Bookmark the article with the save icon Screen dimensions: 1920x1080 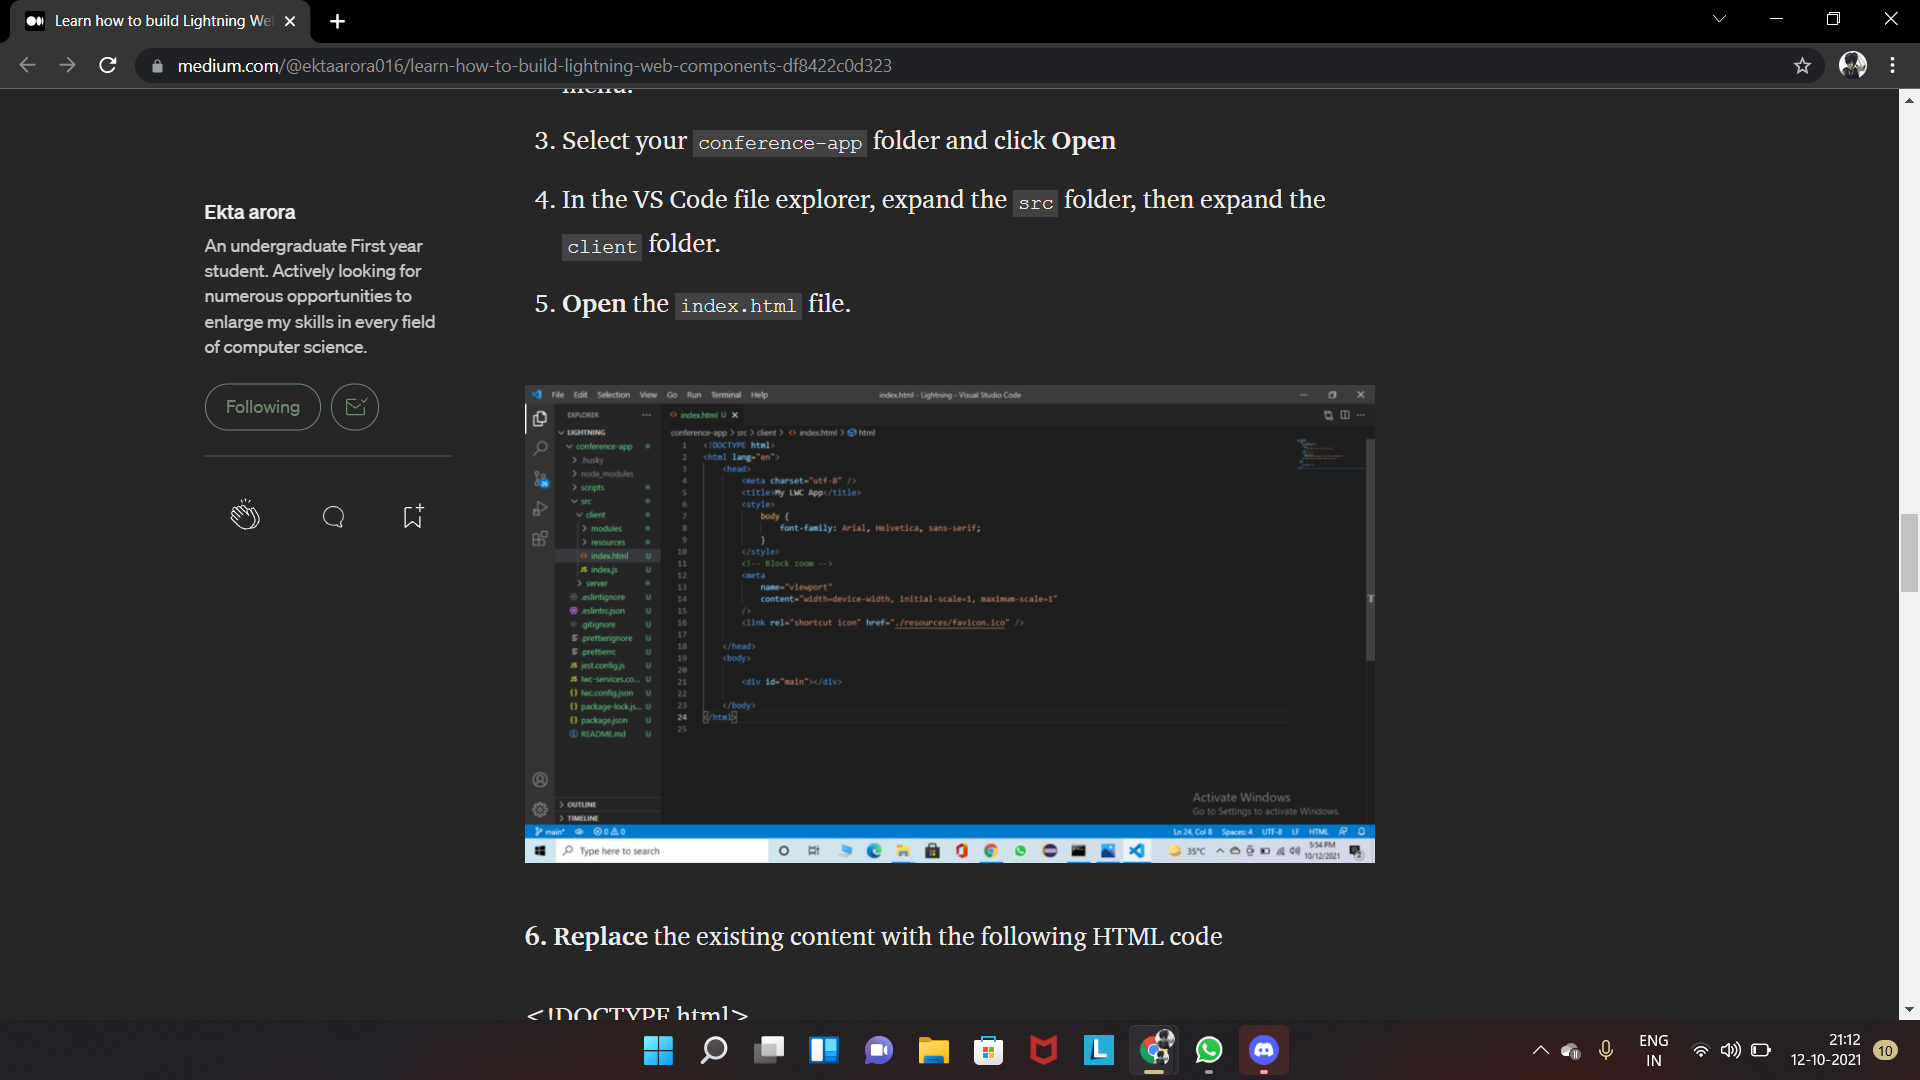click(x=412, y=516)
